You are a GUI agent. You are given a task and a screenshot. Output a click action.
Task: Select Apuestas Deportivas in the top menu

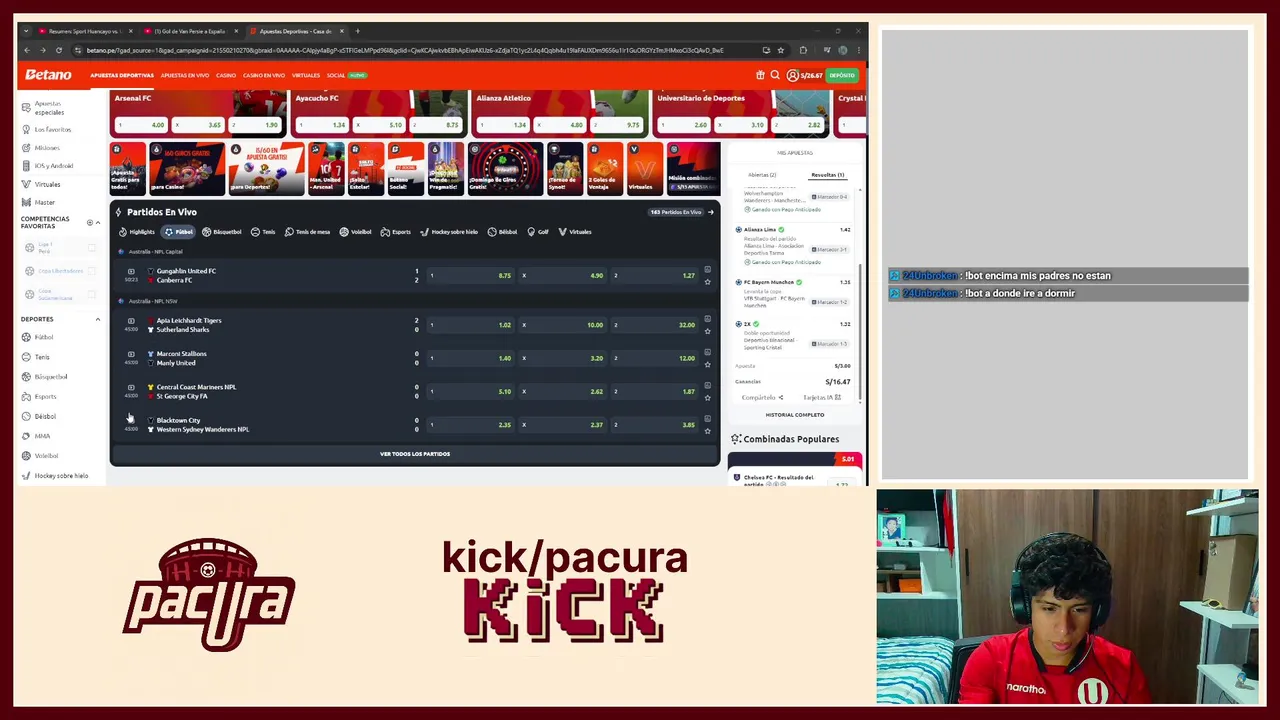click(122, 75)
